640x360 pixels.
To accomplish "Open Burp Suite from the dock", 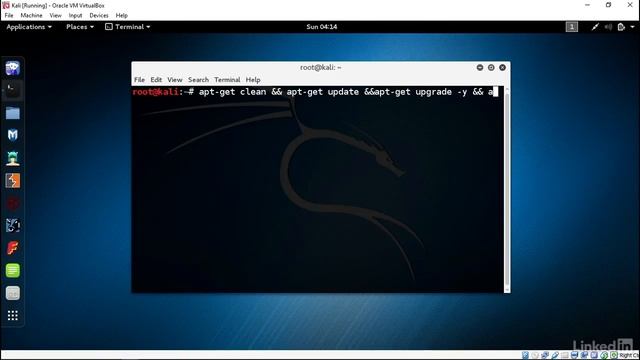I will click(13, 180).
